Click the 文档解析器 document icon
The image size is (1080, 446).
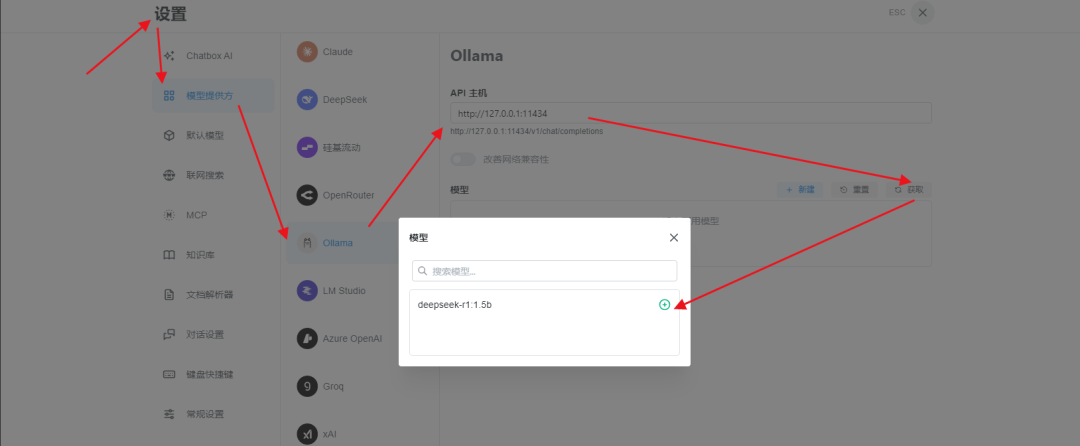coord(169,295)
